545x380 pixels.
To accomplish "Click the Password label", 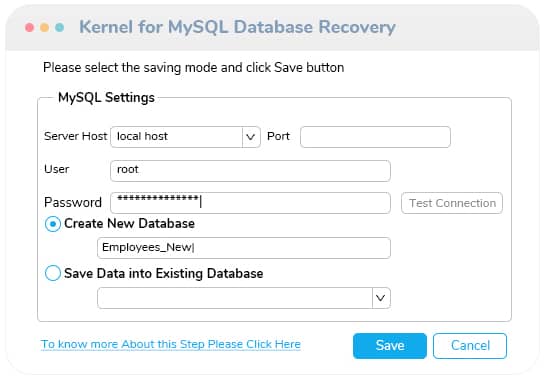I will coord(73,202).
